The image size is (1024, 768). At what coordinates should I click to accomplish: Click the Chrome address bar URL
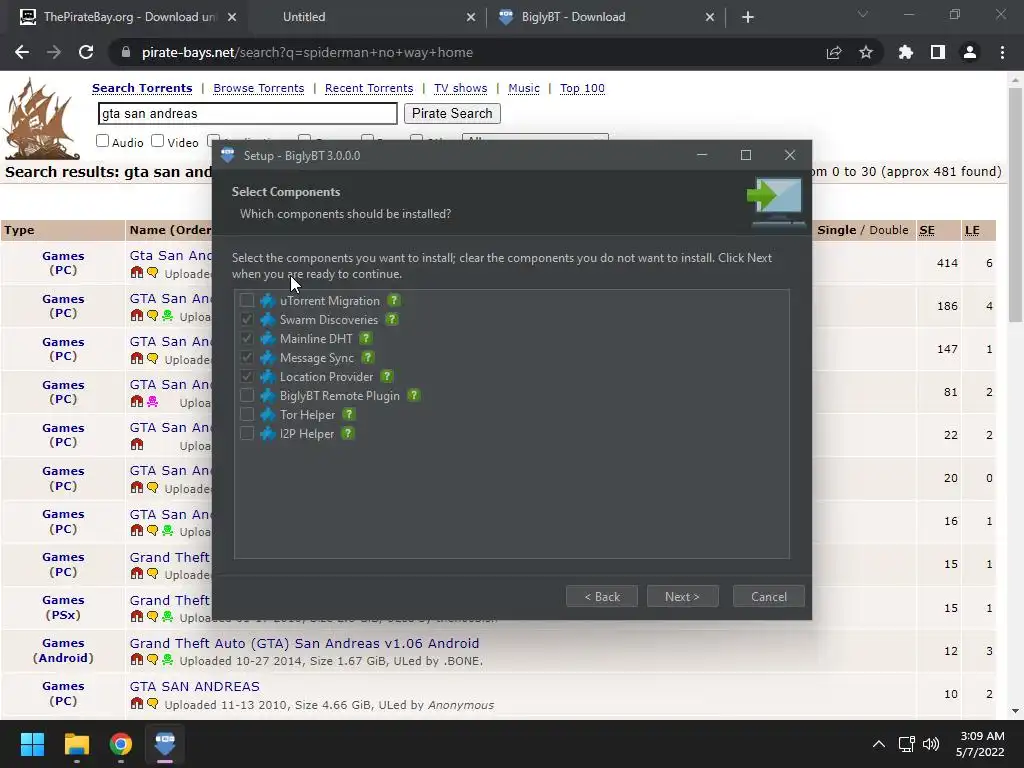click(307, 52)
